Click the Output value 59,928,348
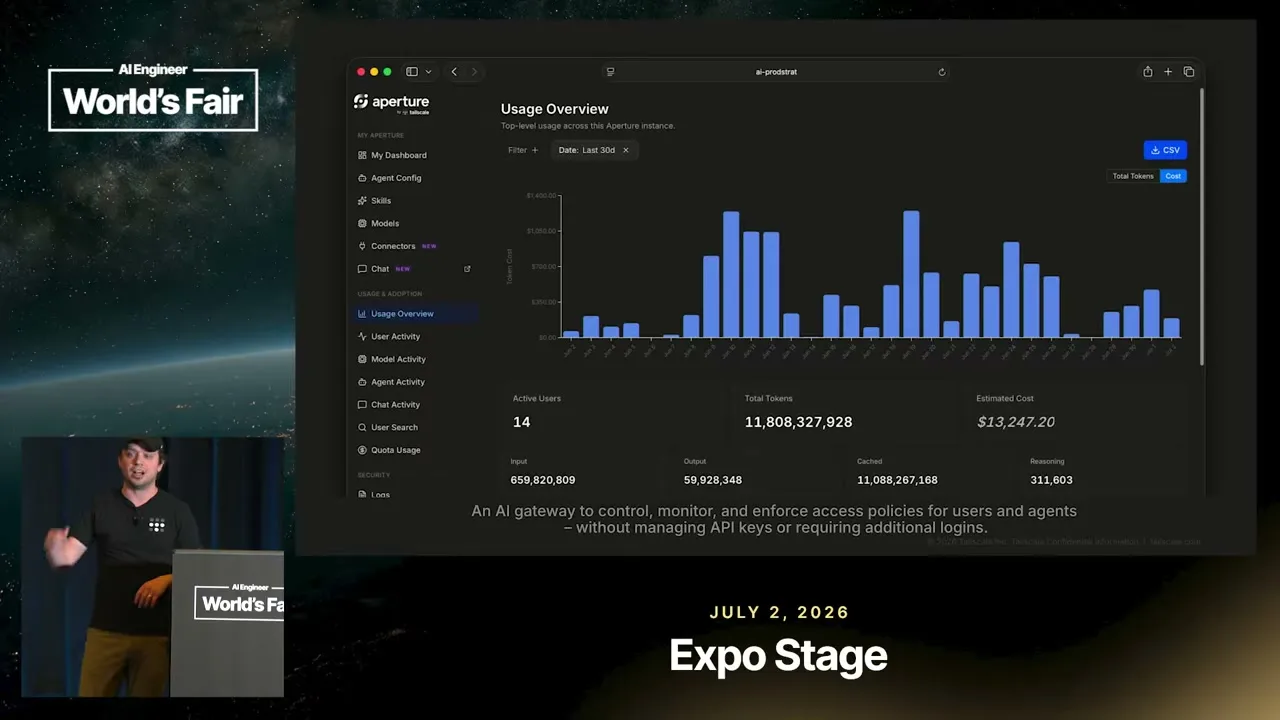1280x720 pixels. point(713,480)
